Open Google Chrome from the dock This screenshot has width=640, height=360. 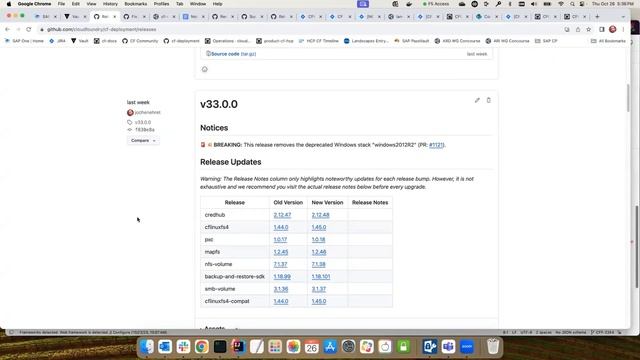point(202,347)
